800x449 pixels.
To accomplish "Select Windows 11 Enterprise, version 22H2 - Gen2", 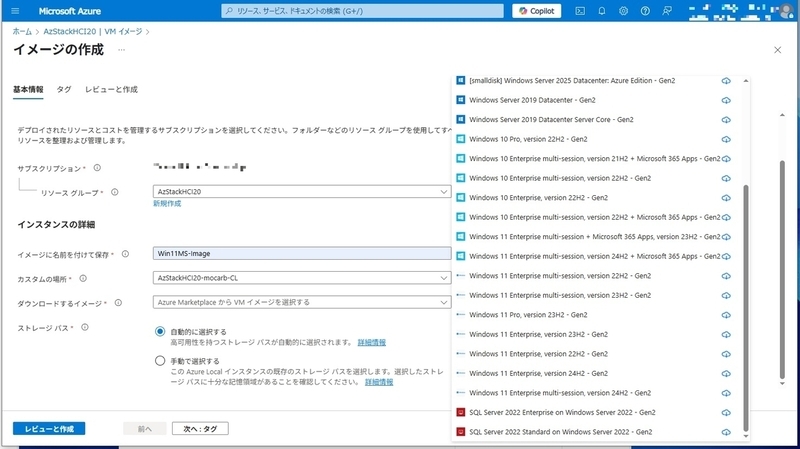I will [538, 354].
